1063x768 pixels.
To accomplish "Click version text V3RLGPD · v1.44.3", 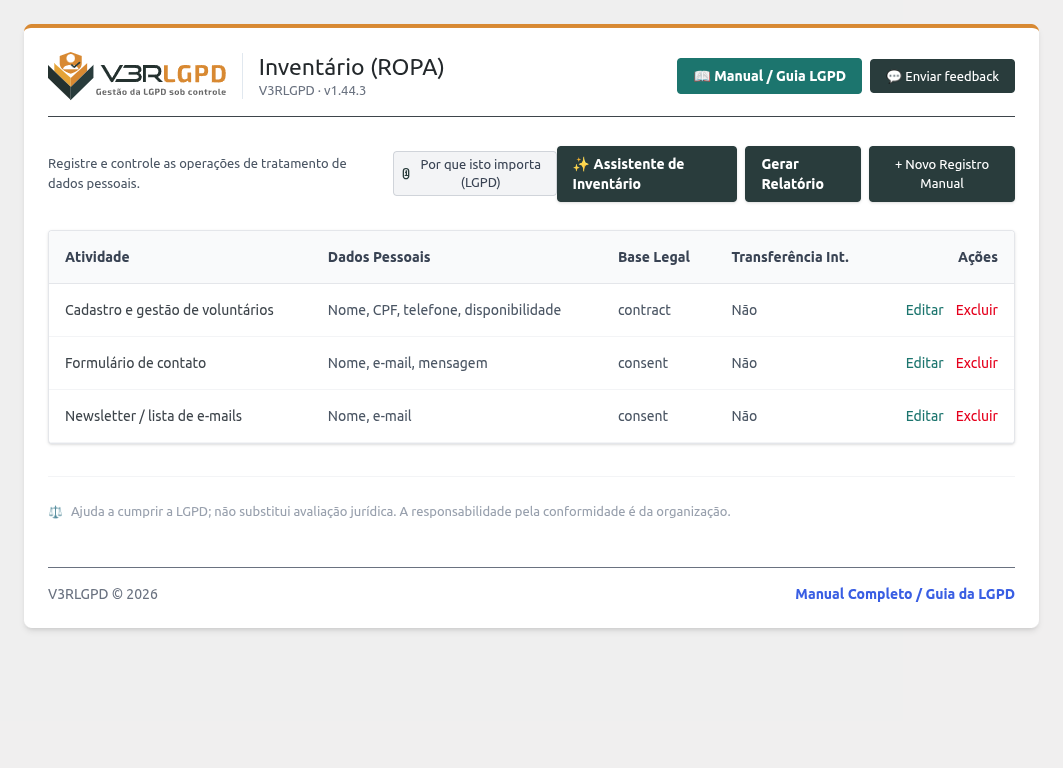I will coord(312,90).
